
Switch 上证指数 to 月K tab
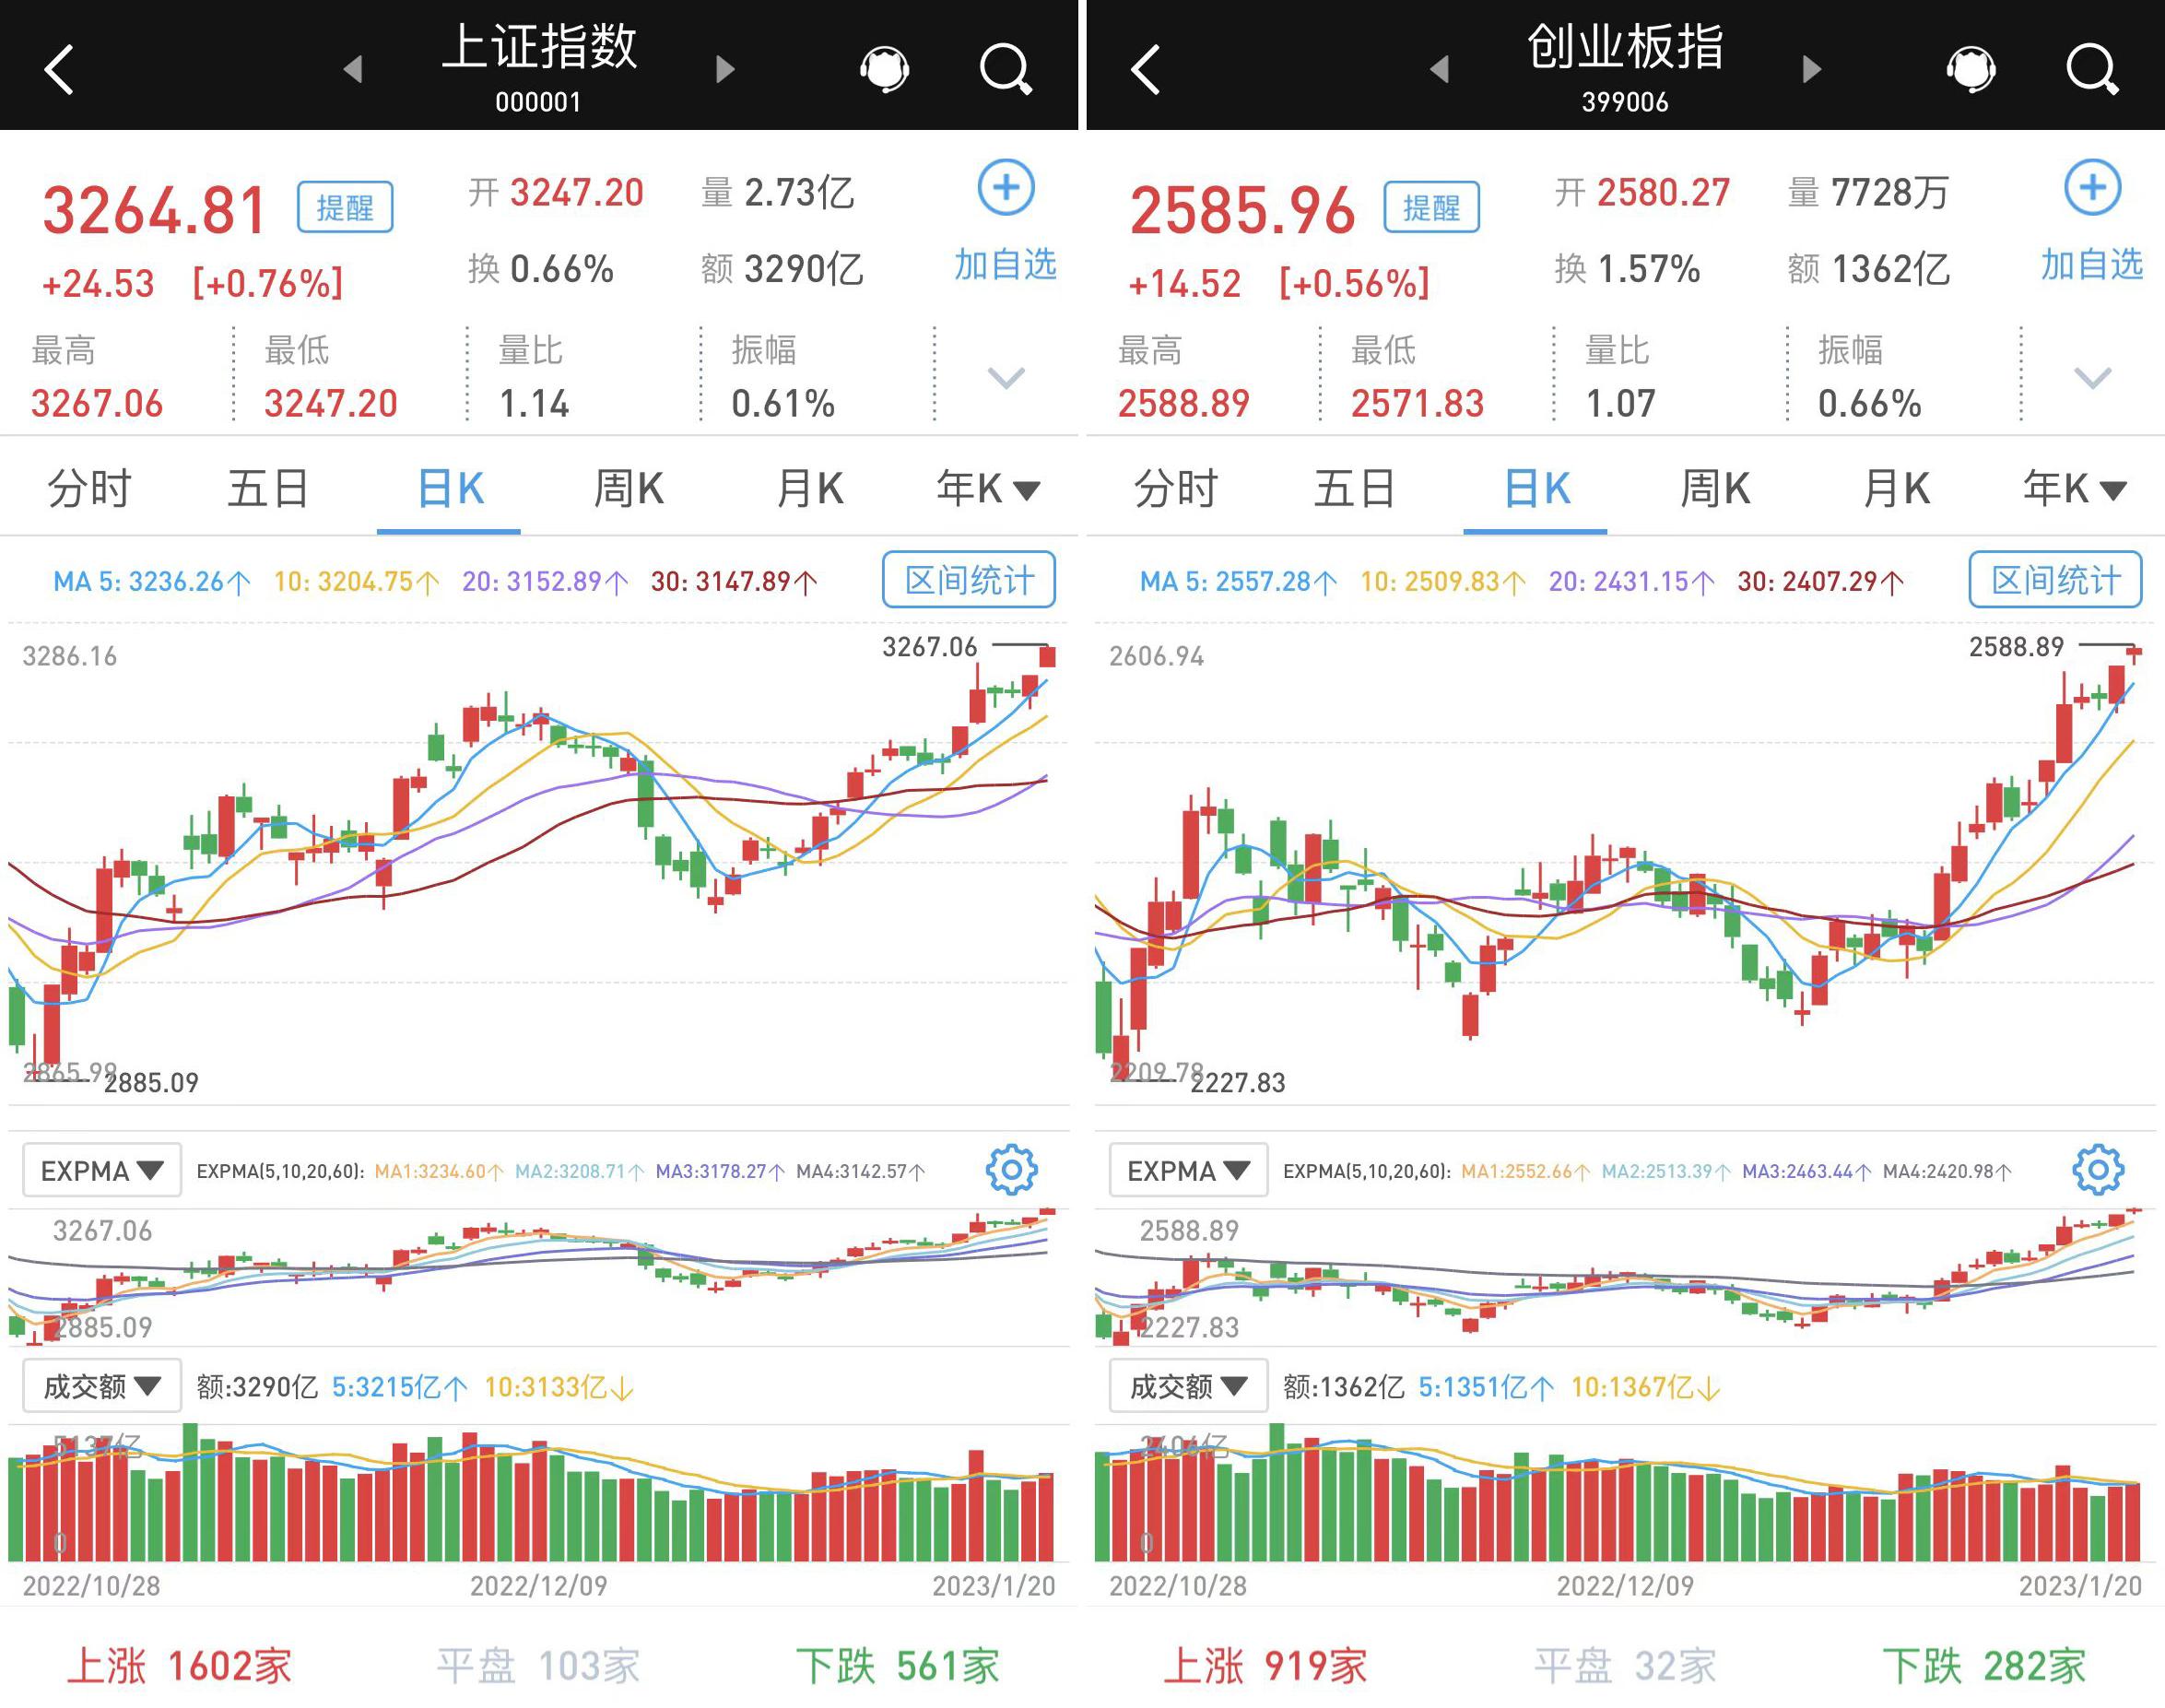(810, 489)
